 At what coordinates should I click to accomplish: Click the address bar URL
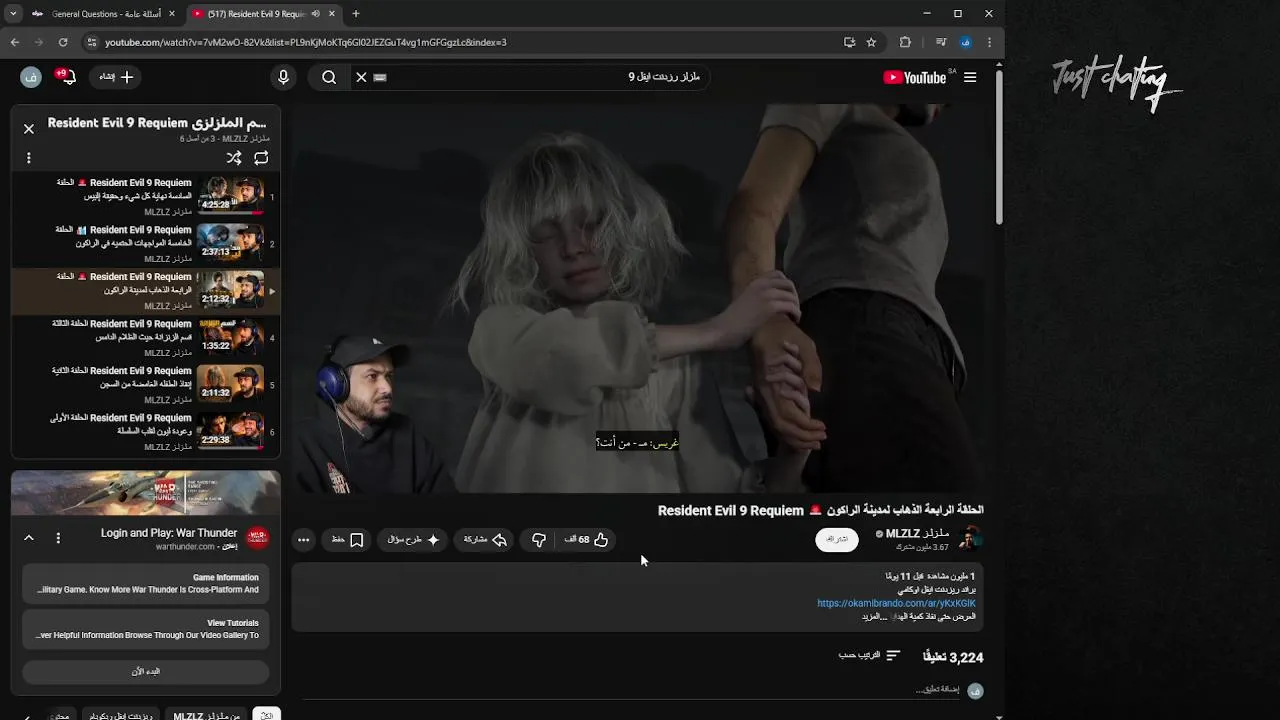point(305,42)
